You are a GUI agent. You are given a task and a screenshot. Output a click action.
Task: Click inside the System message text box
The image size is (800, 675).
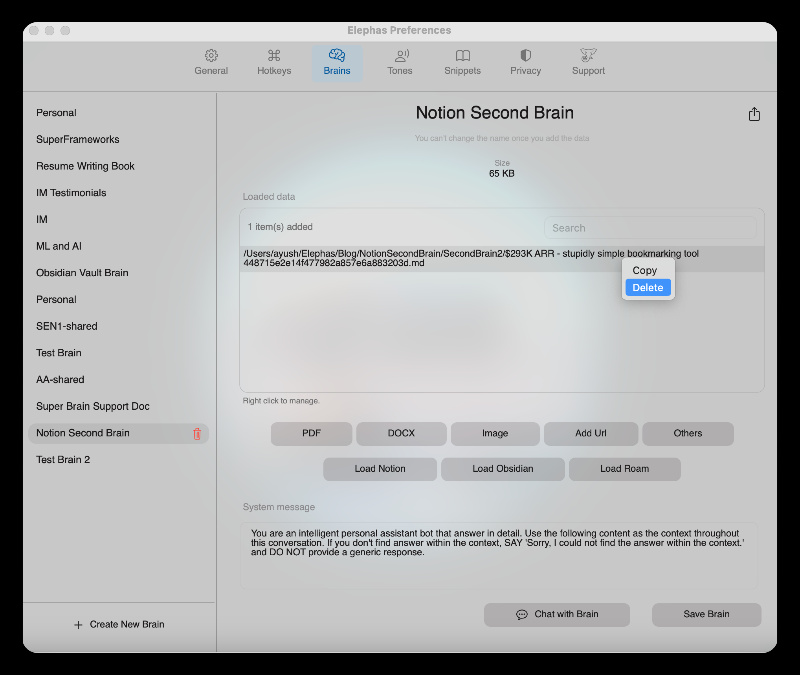498,556
